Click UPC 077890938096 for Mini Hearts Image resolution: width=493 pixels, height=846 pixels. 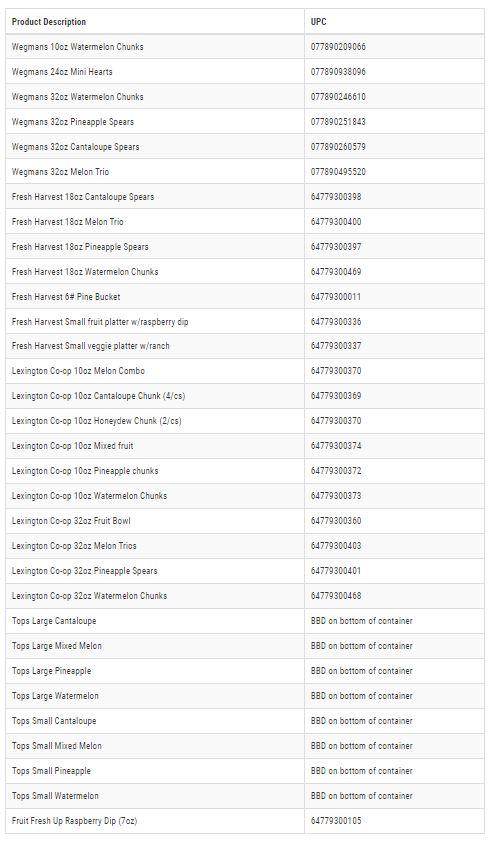point(338,72)
